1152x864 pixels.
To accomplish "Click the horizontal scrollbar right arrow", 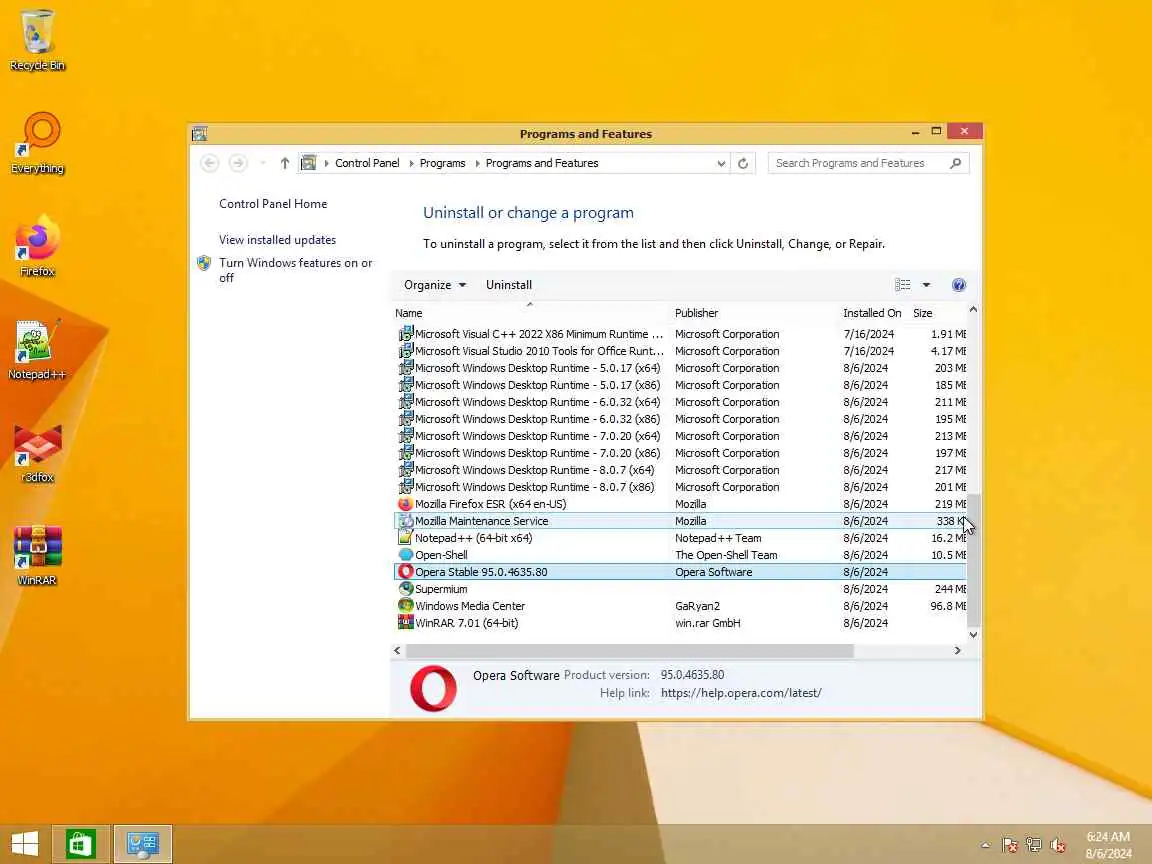I will pyautogui.click(x=957, y=650).
